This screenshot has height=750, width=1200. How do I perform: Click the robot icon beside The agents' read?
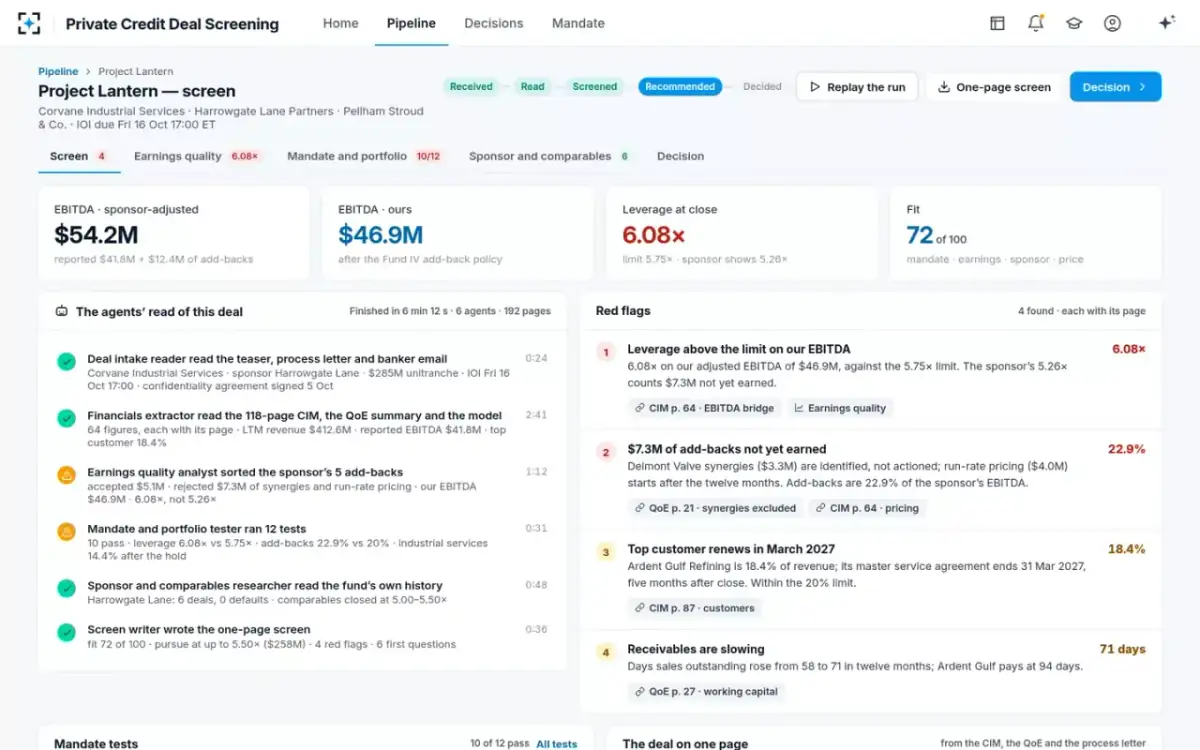(x=62, y=311)
